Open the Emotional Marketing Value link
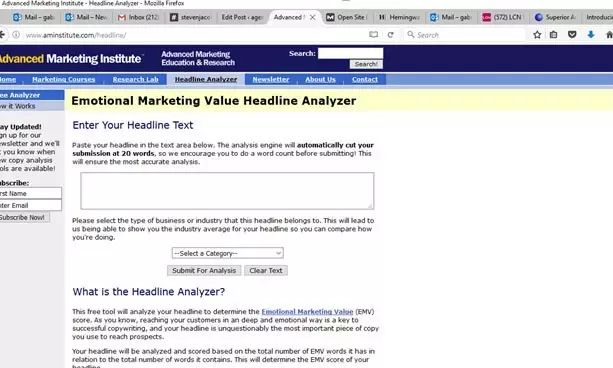Screen dimensions: 613x368 click(x=307, y=312)
